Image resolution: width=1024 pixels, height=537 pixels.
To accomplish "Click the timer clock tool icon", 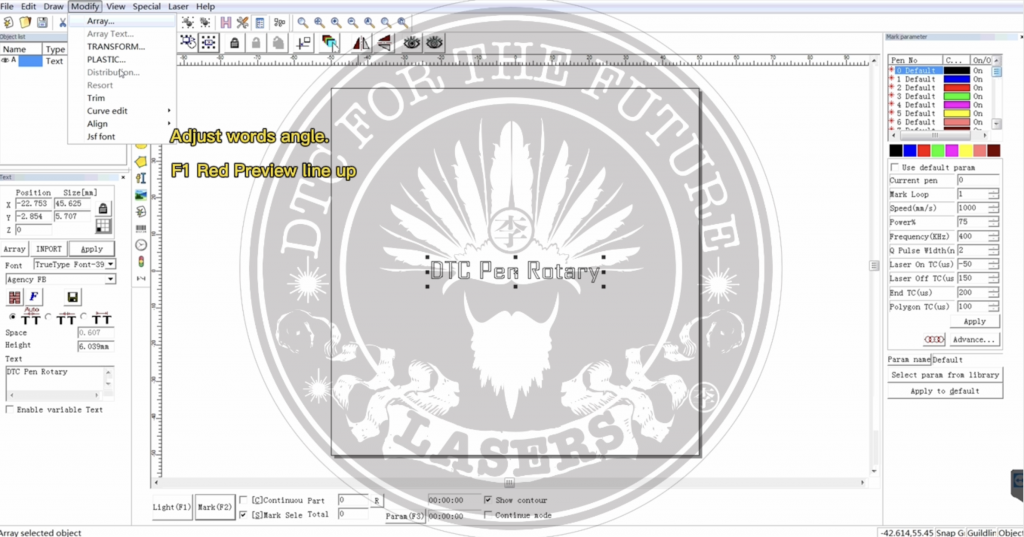I will pos(141,244).
